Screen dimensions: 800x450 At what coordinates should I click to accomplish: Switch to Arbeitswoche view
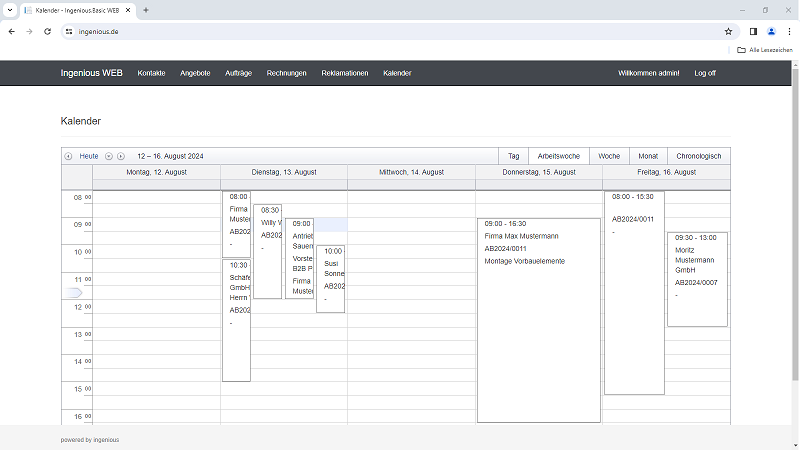coord(559,156)
